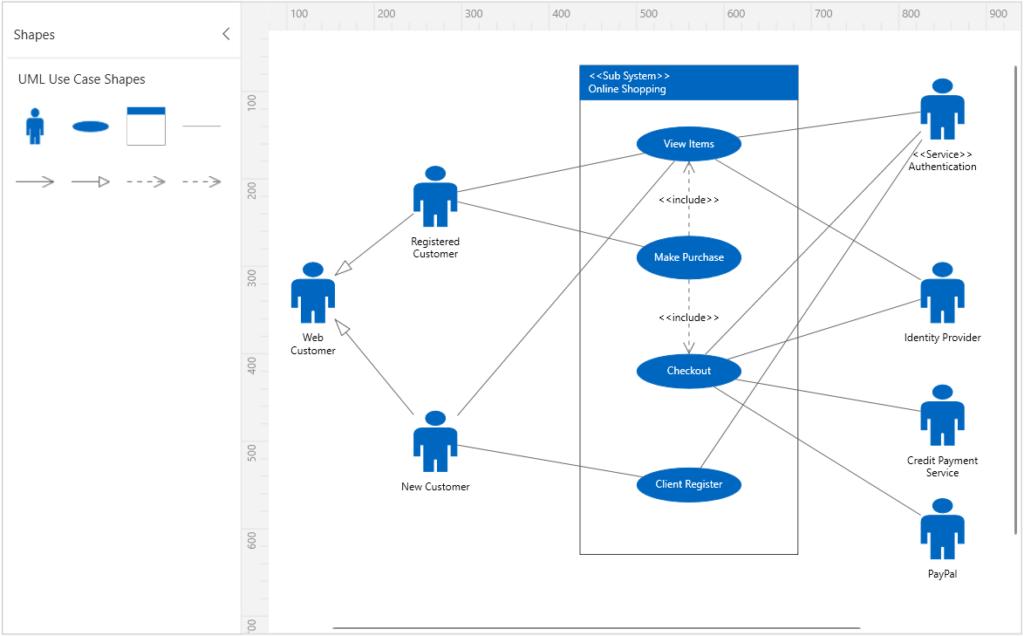Select the View Items use case
The height and width of the screenshot is (636, 1024).
689,144
